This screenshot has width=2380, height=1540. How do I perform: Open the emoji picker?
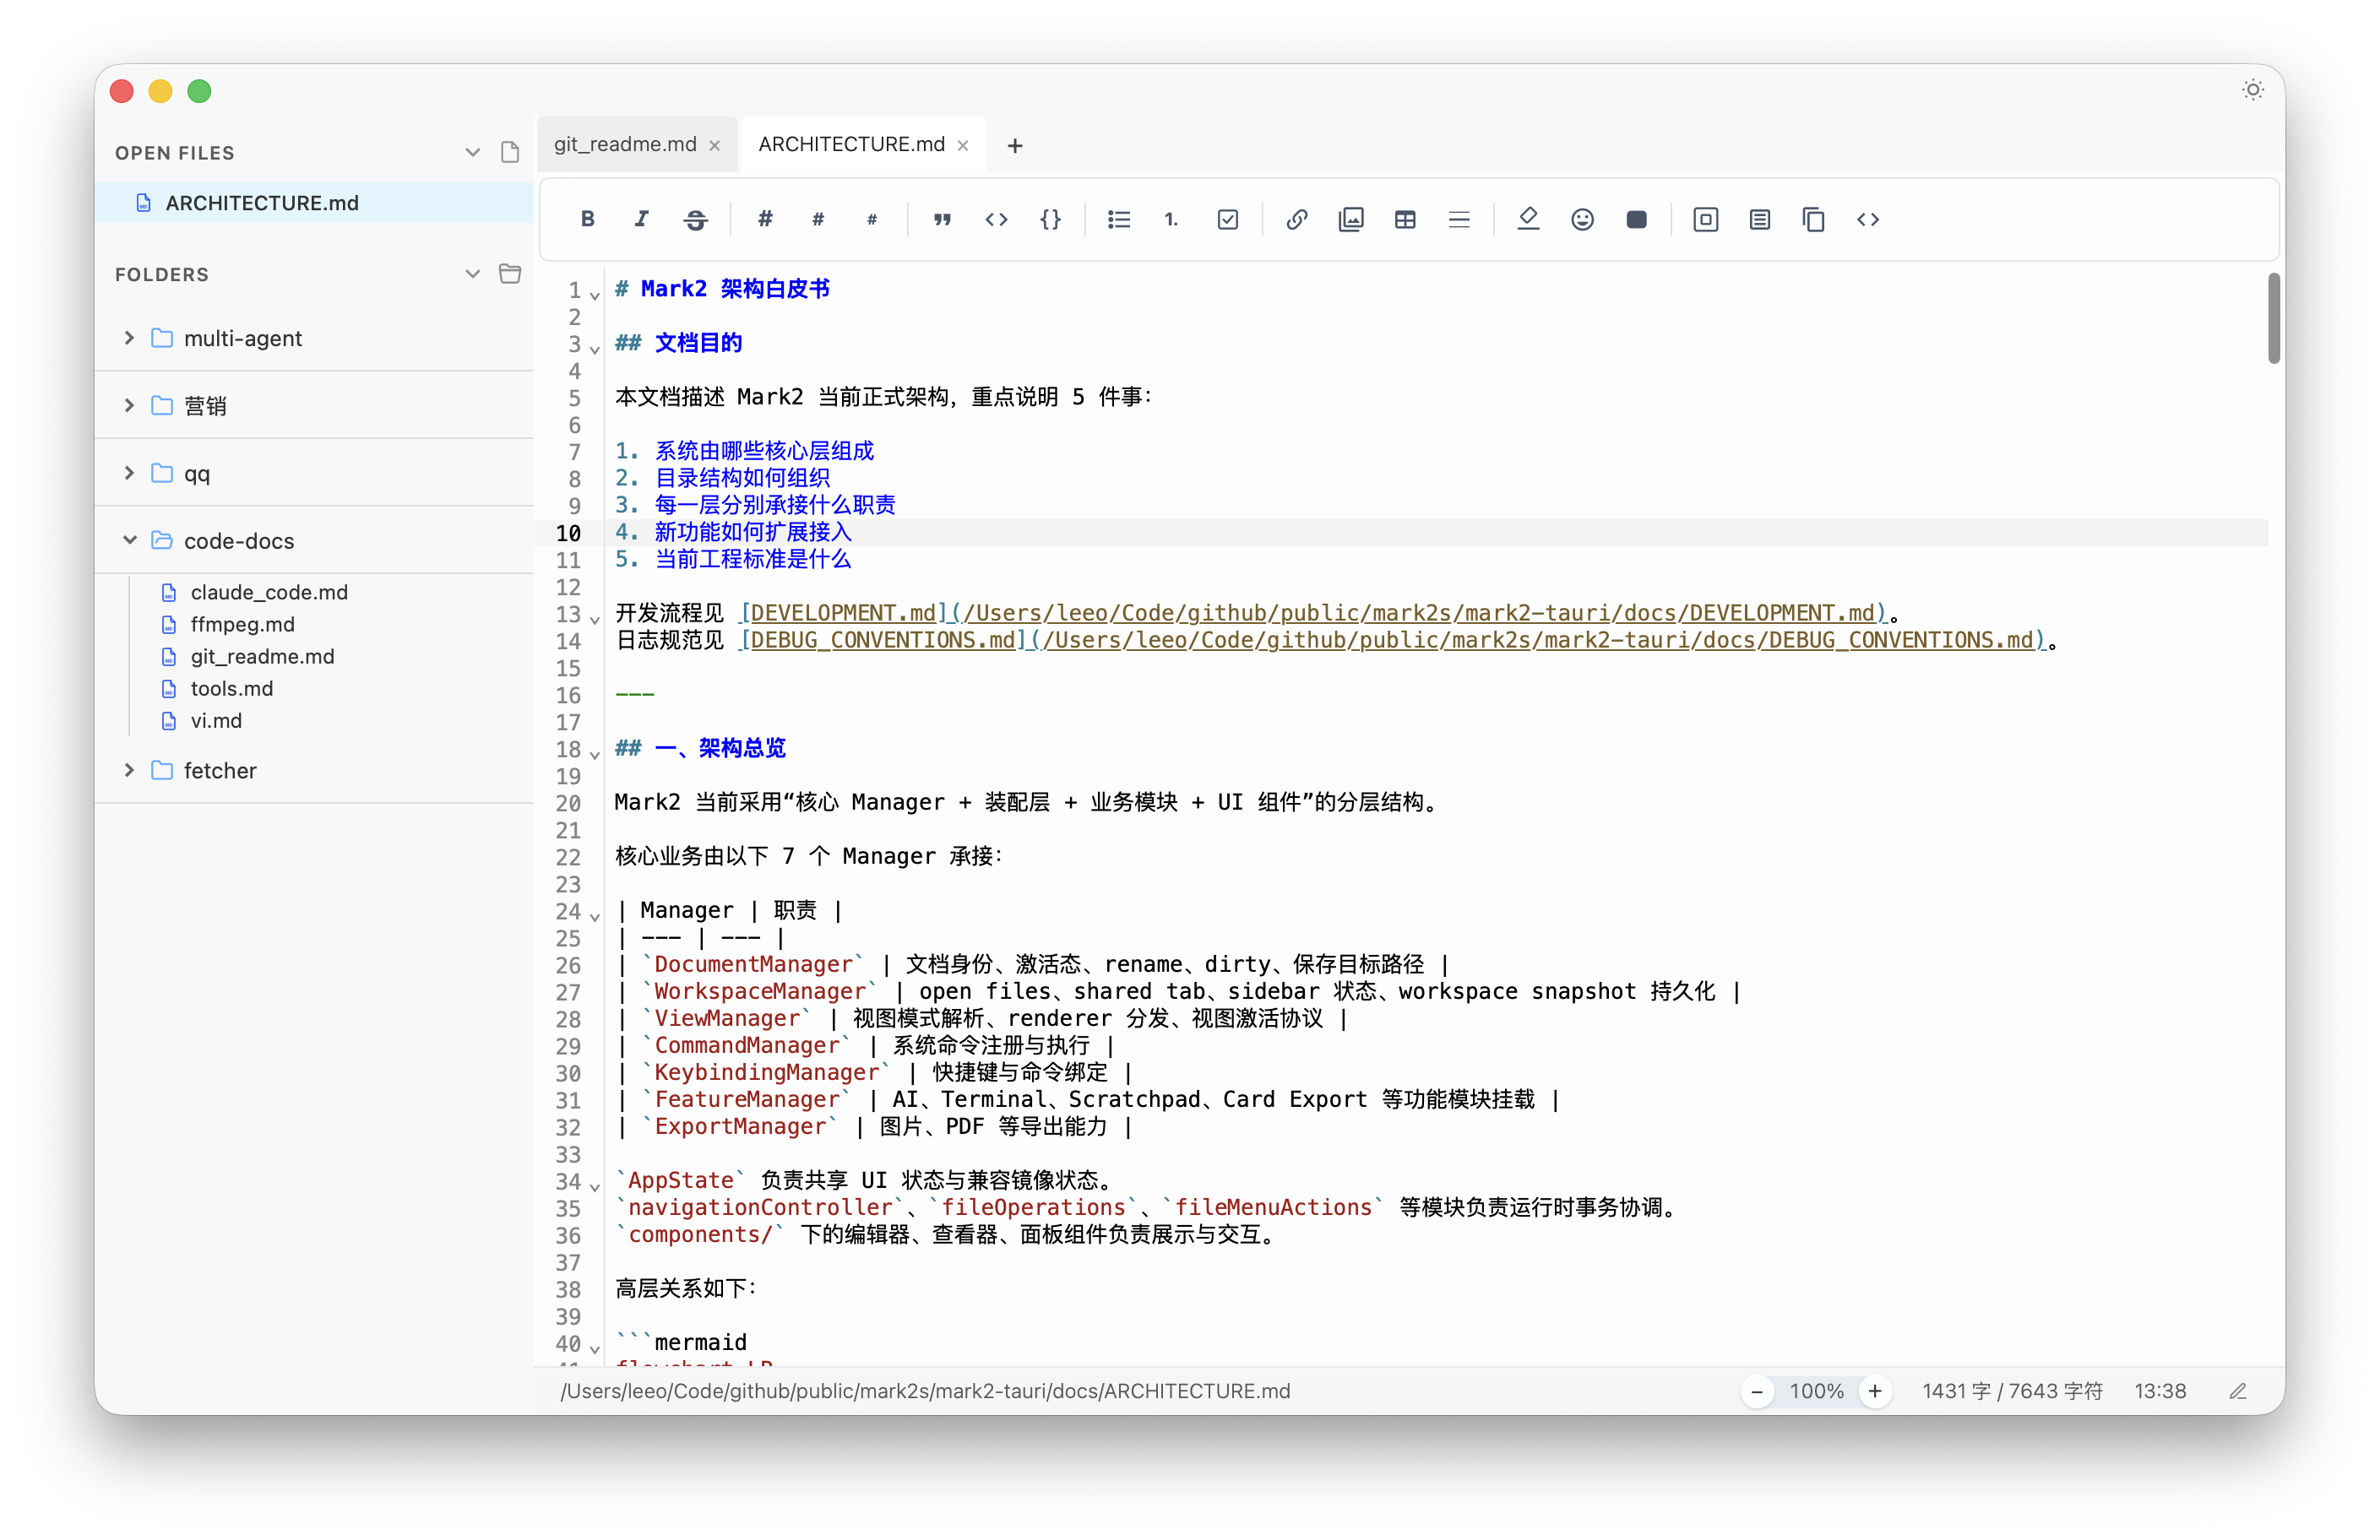pyautogui.click(x=1582, y=219)
